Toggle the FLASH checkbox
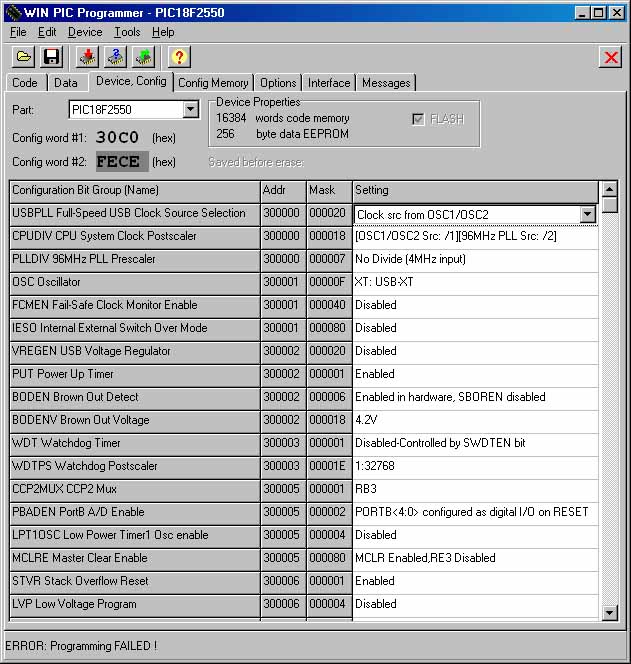Image resolution: width=631 pixels, height=664 pixels. 418,119
